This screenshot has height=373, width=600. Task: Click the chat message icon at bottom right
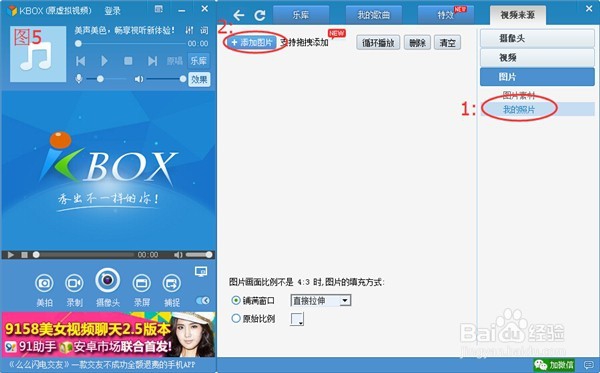click(589, 365)
